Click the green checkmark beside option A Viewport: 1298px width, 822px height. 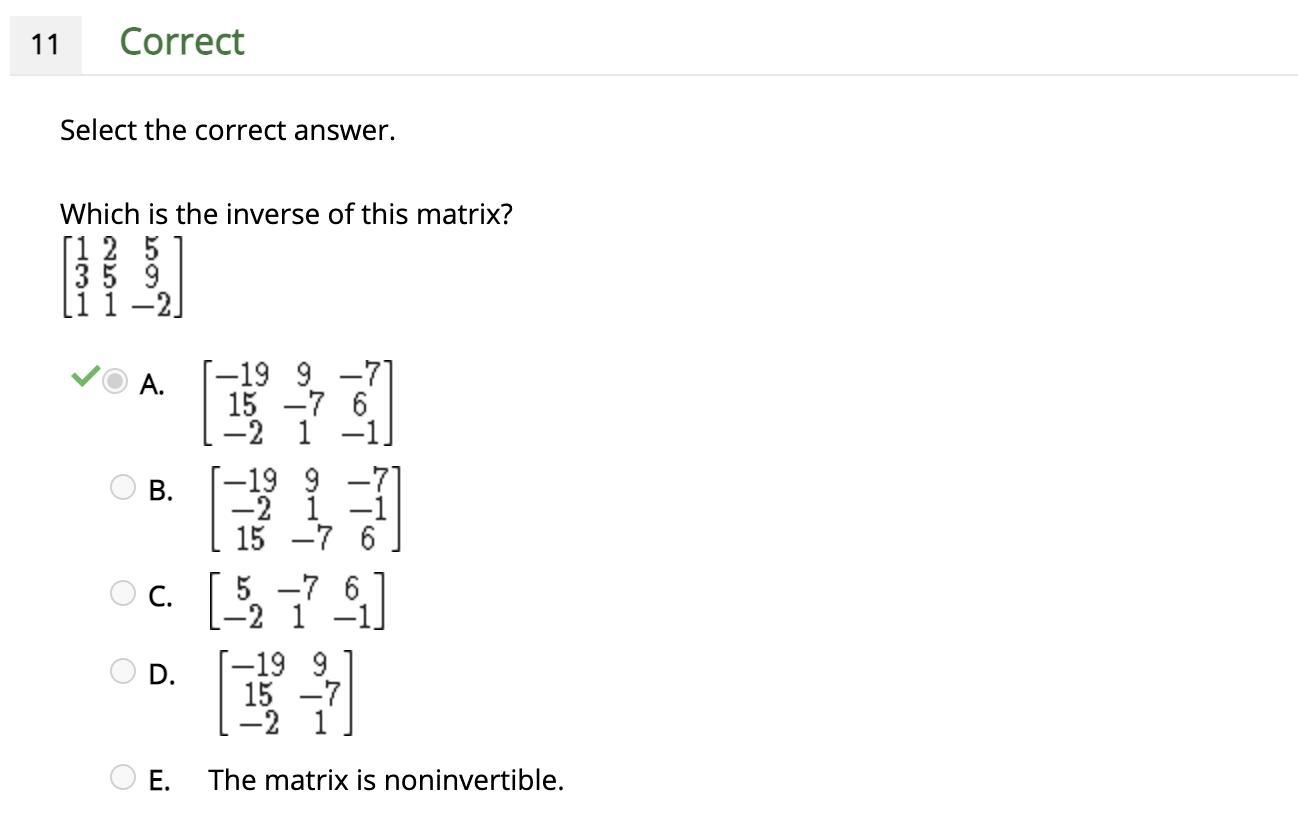85,377
